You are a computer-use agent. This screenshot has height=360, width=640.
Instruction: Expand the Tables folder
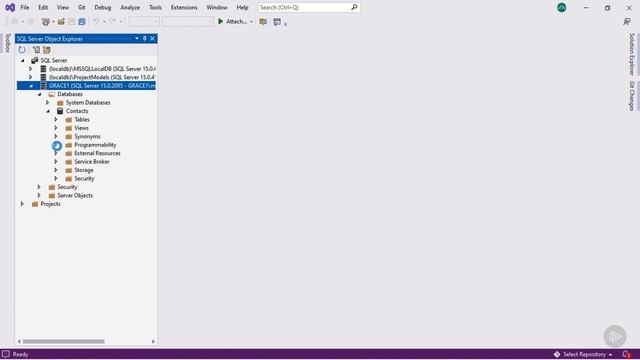point(56,120)
